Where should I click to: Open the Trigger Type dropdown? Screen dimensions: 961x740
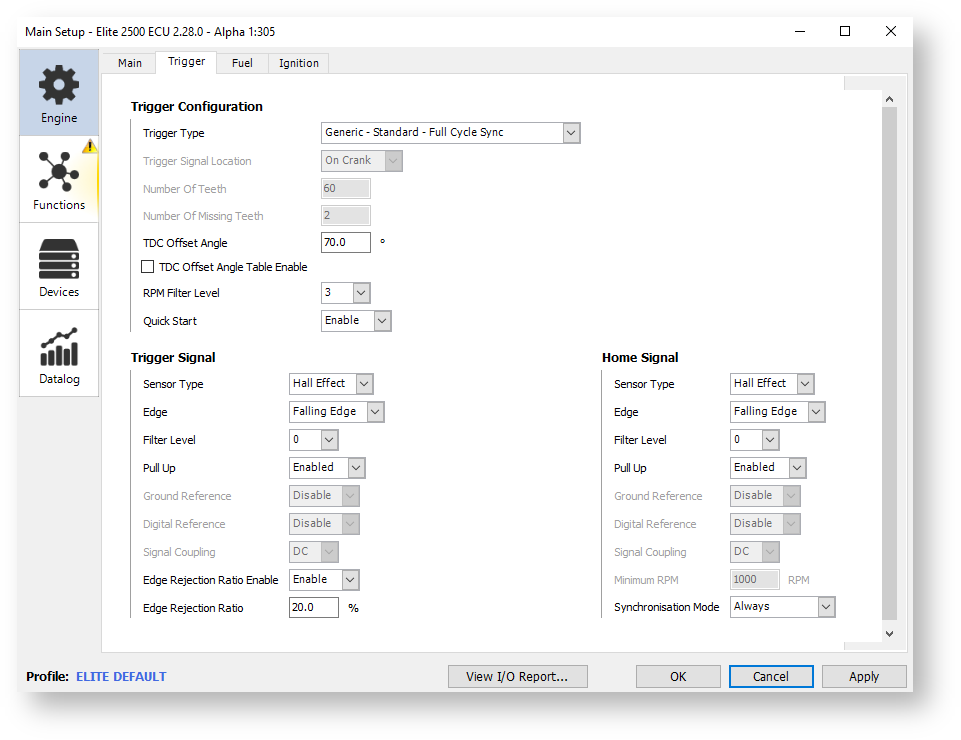[x=450, y=132]
